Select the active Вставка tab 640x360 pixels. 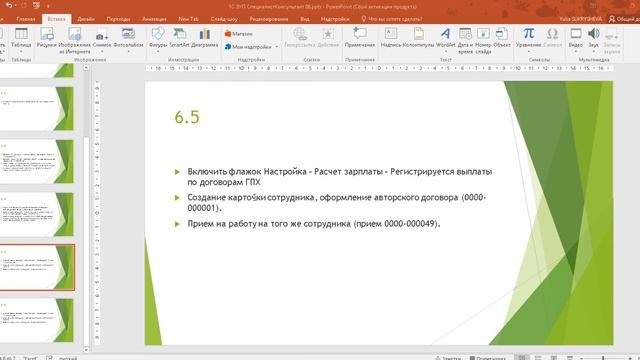(56, 19)
